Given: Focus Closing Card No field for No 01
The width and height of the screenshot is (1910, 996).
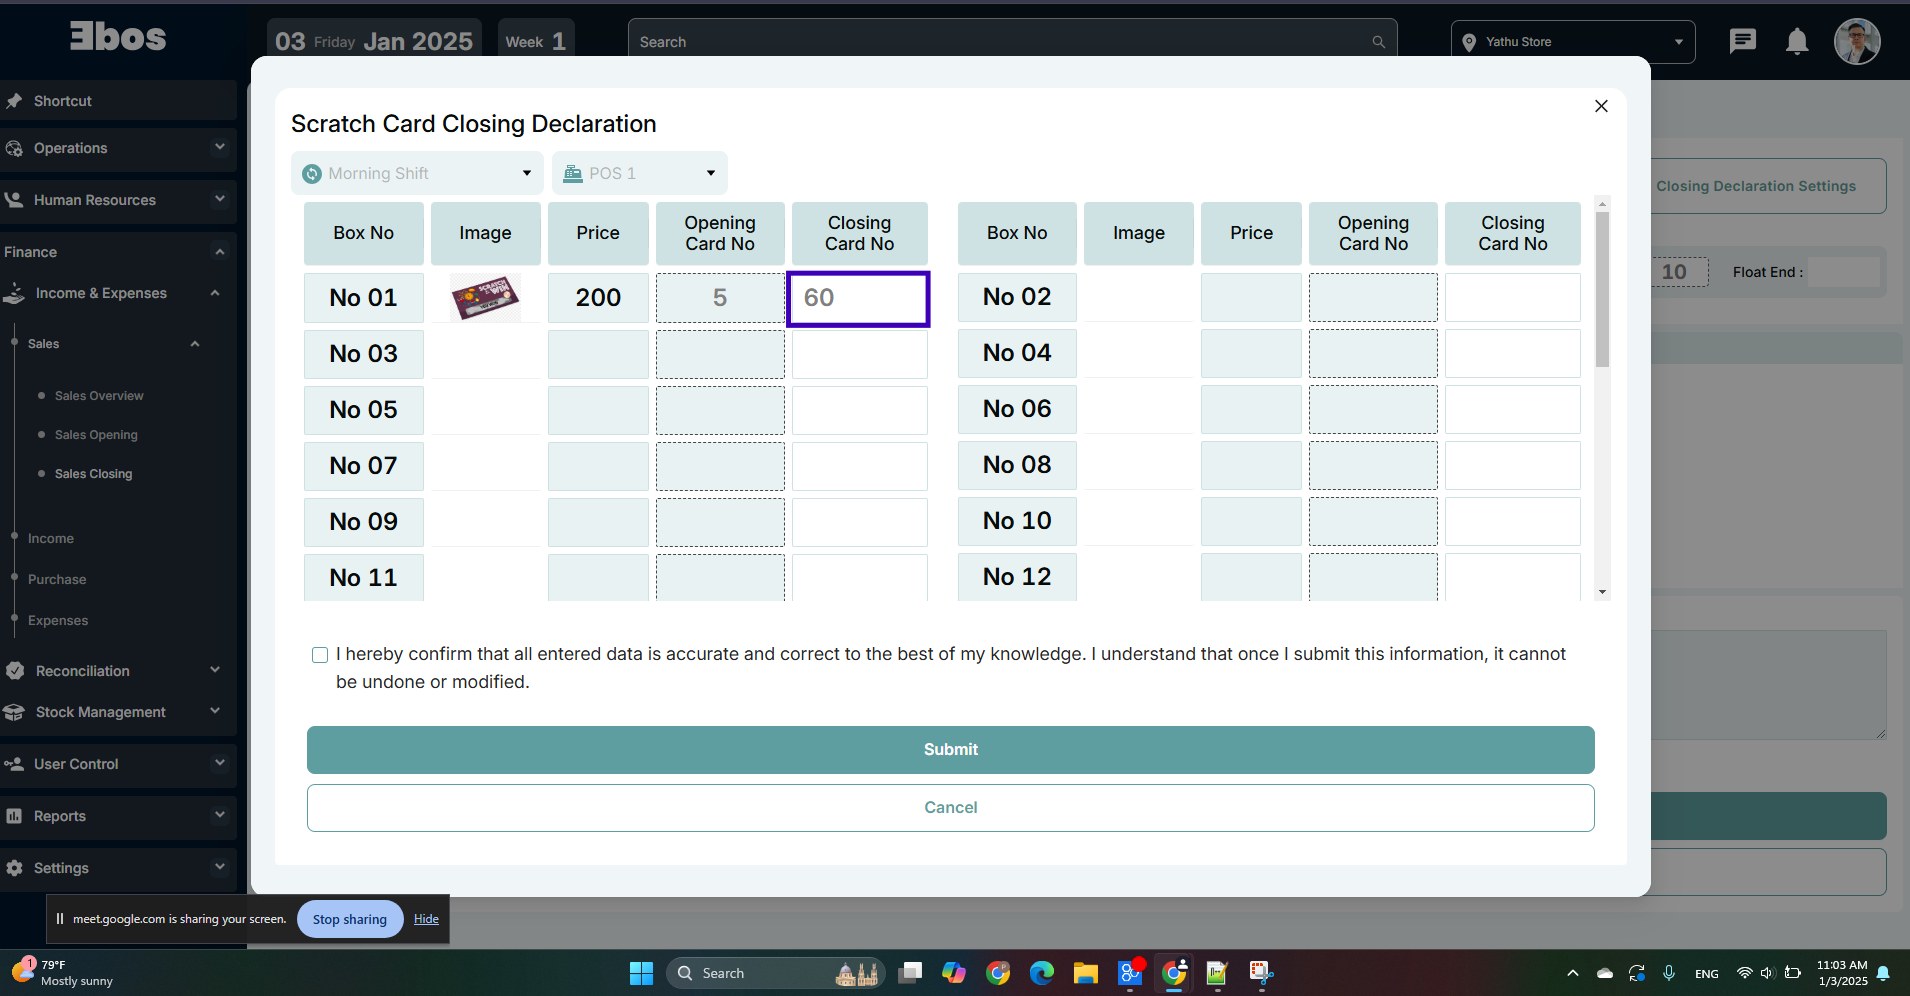Looking at the screenshot, I should pyautogui.click(x=859, y=298).
